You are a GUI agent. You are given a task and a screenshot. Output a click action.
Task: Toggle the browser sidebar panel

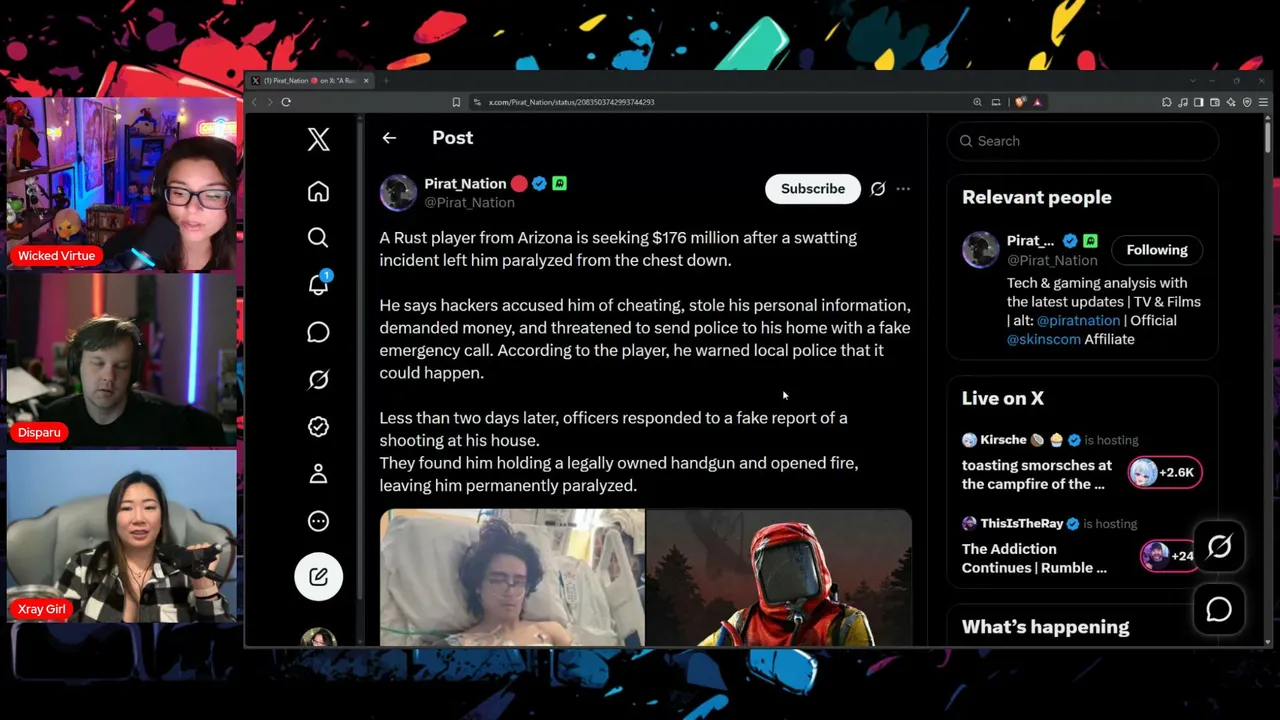pos(1199,102)
